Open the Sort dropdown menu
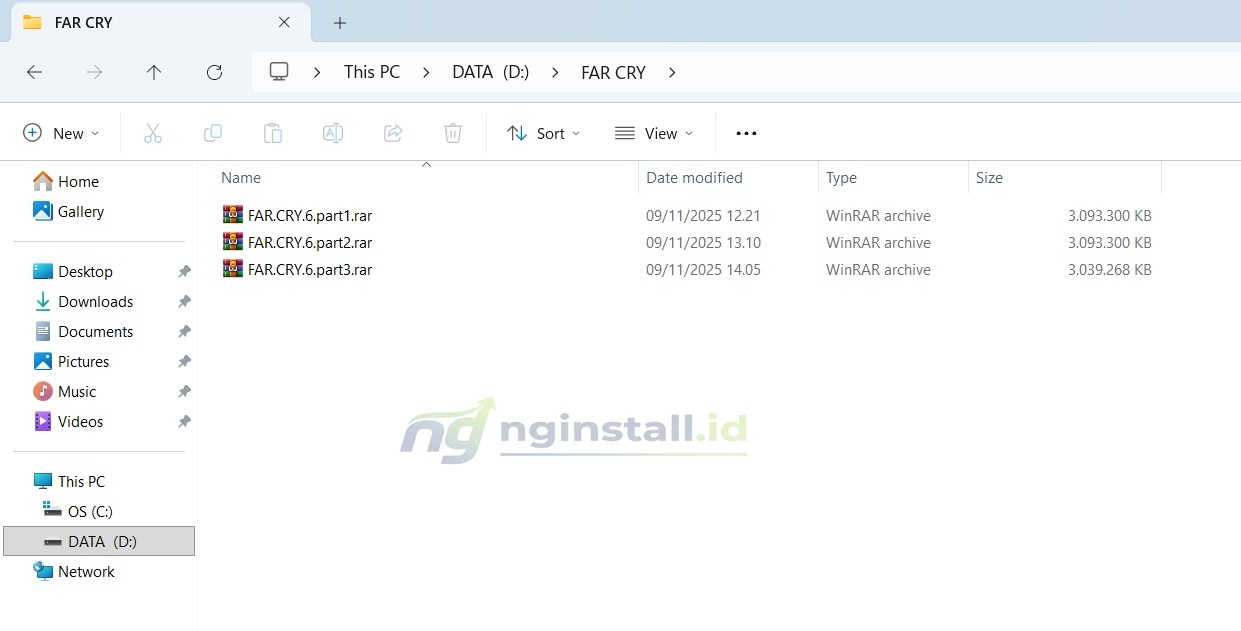Viewport: 1241px width, 631px height. click(543, 133)
